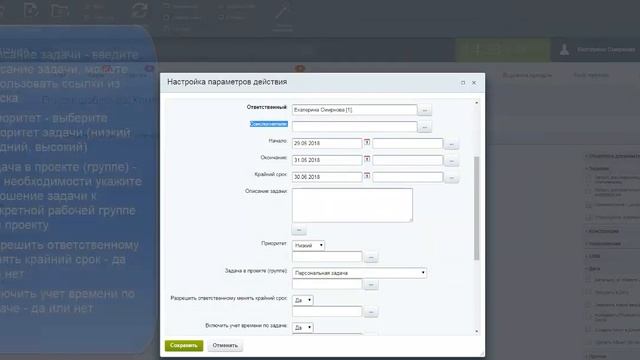Expand the Конструкции section in background panel
Image resolution: width=640 pixels, height=360 pixels.
coord(604,231)
